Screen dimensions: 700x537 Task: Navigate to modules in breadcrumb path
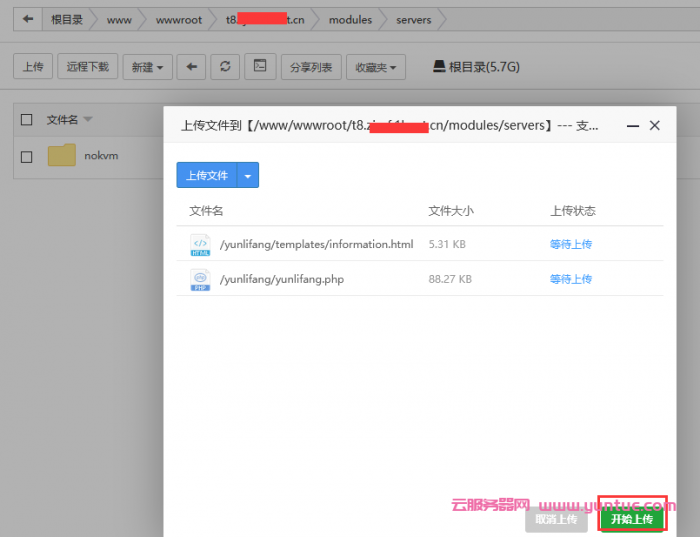pyautogui.click(x=350, y=19)
